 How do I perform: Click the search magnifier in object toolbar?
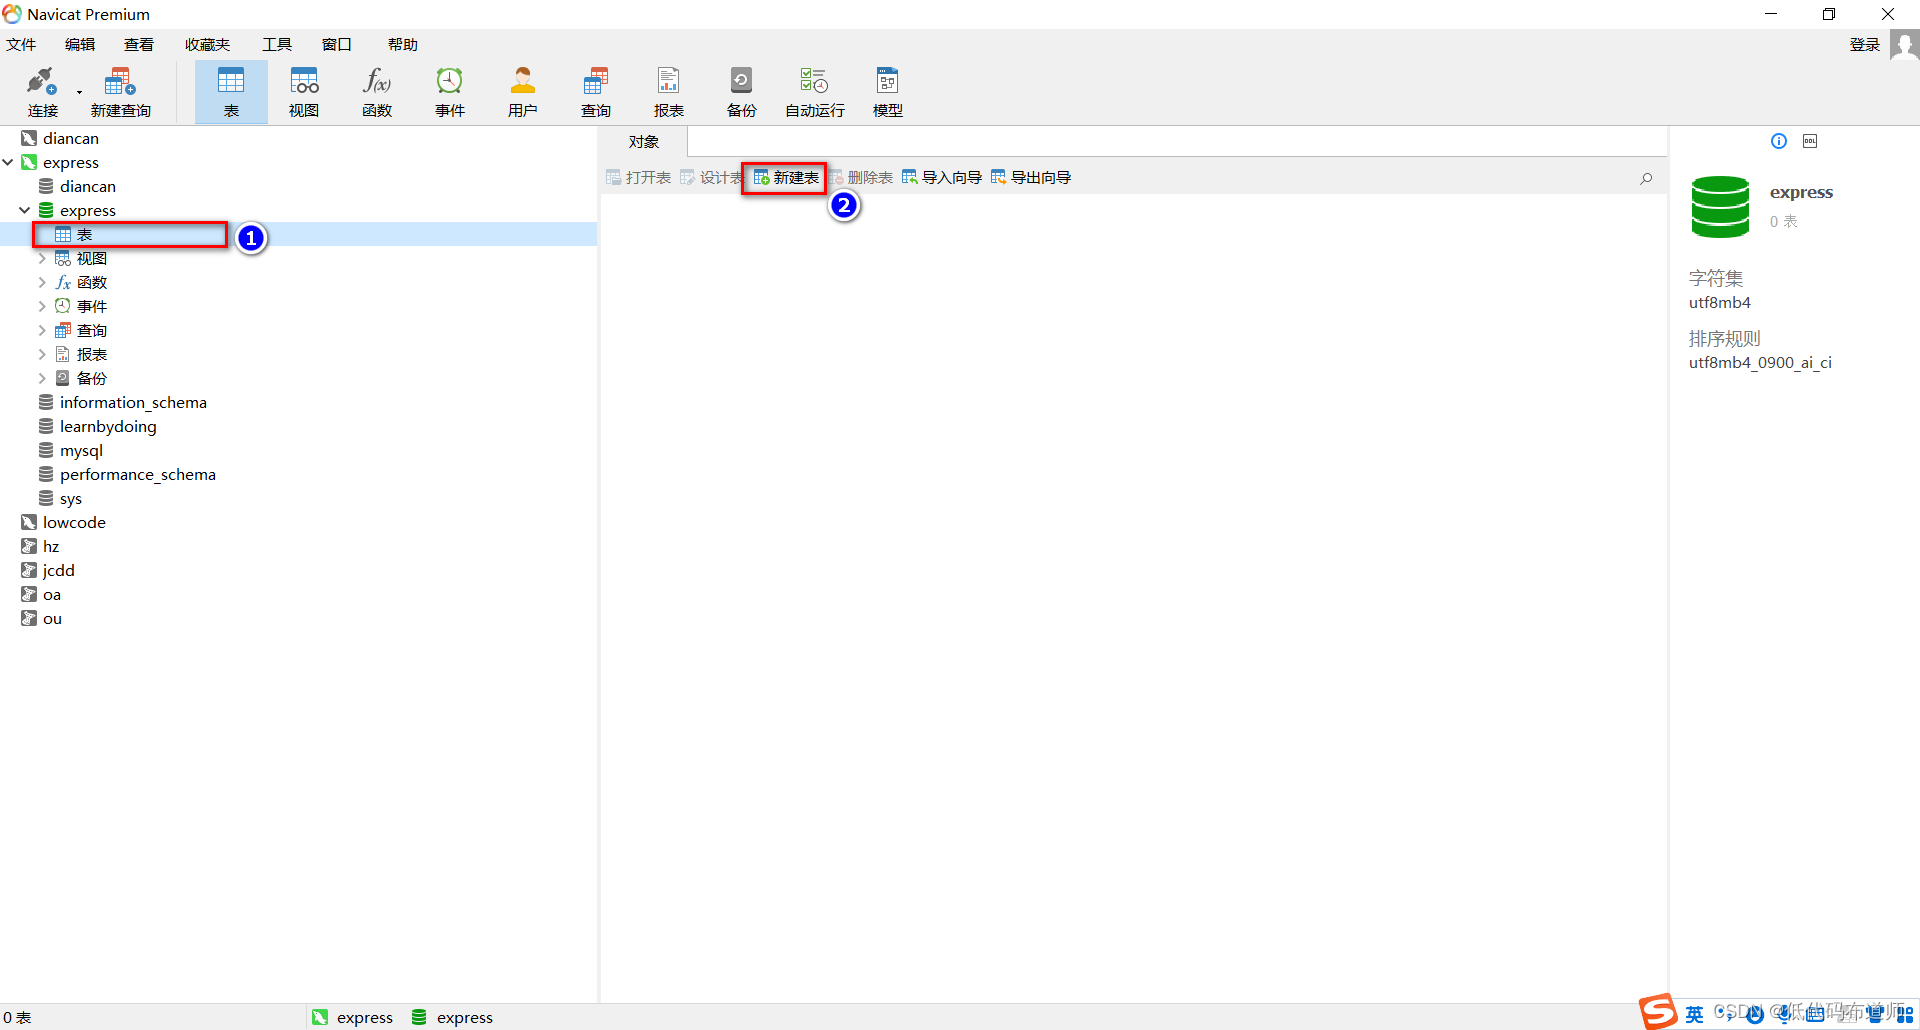click(x=1646, y=179)
